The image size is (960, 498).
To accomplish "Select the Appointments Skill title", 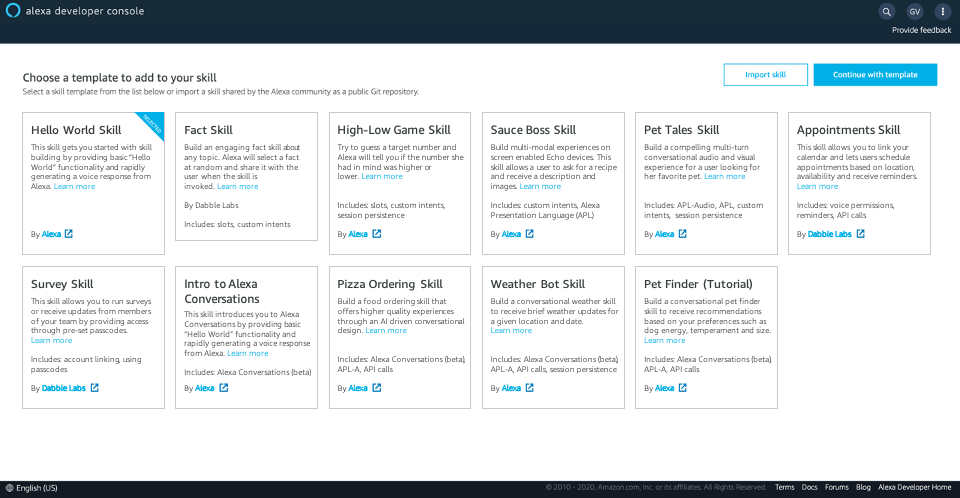I will (849, 130).
